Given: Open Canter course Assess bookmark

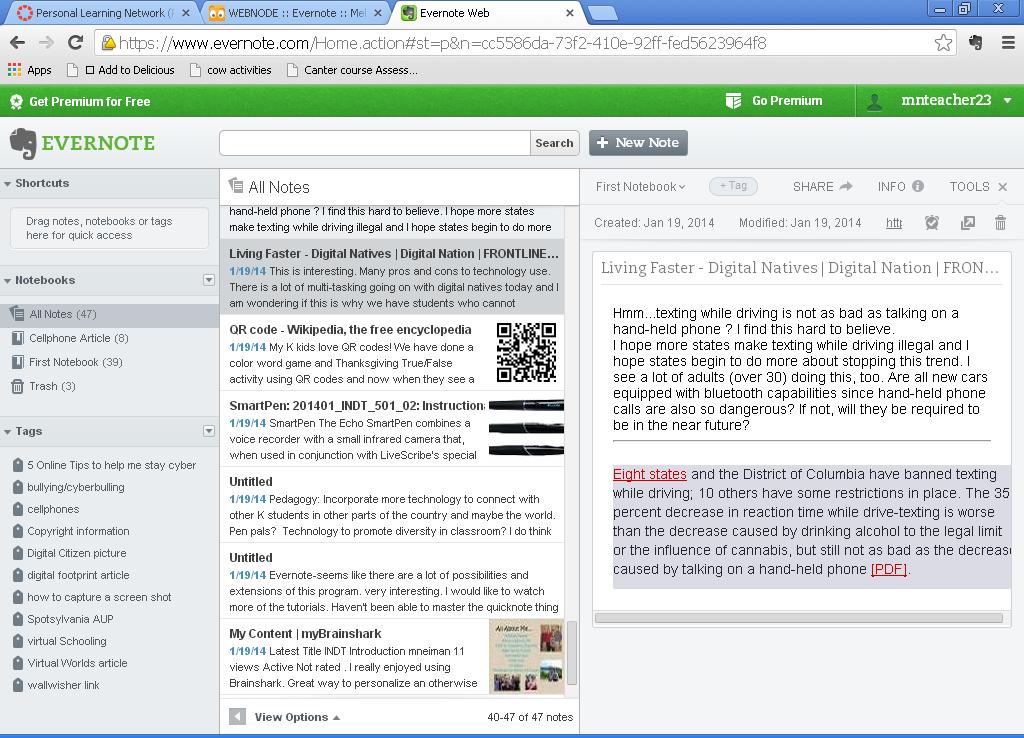Looking at the screenshot, I should click(353, 70).
